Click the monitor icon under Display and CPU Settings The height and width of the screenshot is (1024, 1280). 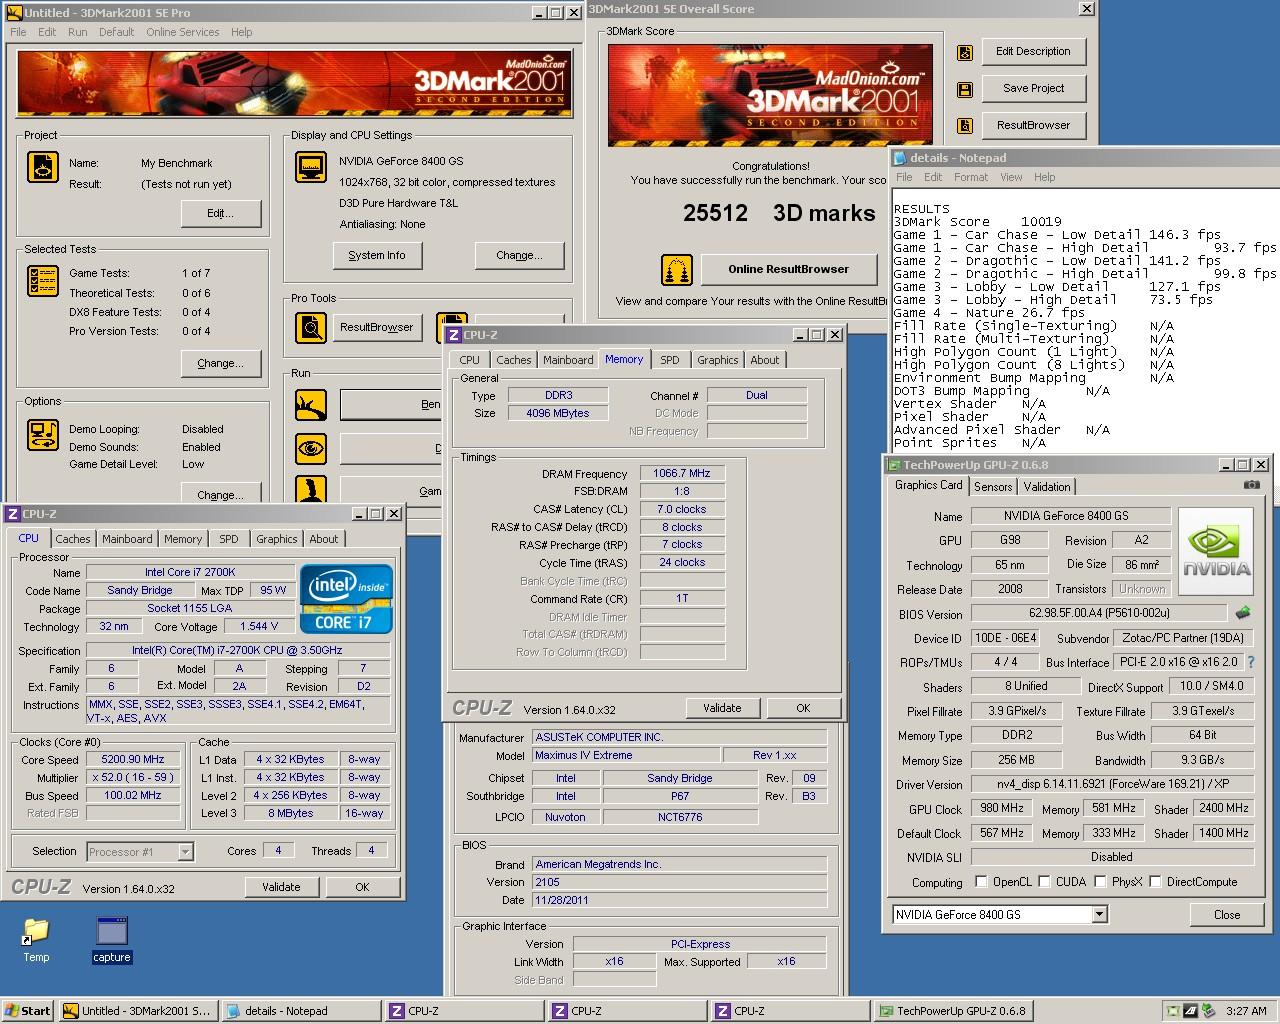(x=311, y=167)
